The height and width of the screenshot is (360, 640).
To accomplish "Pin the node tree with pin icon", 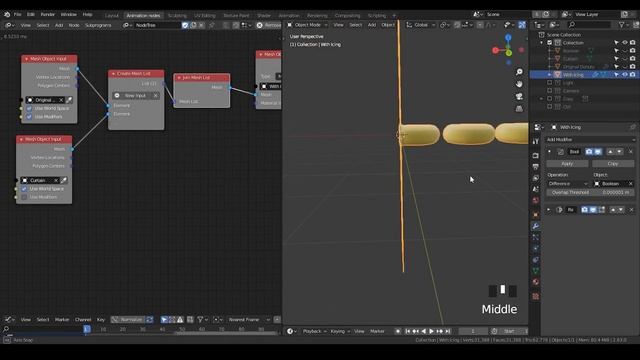I will click(x=211, y=25).
